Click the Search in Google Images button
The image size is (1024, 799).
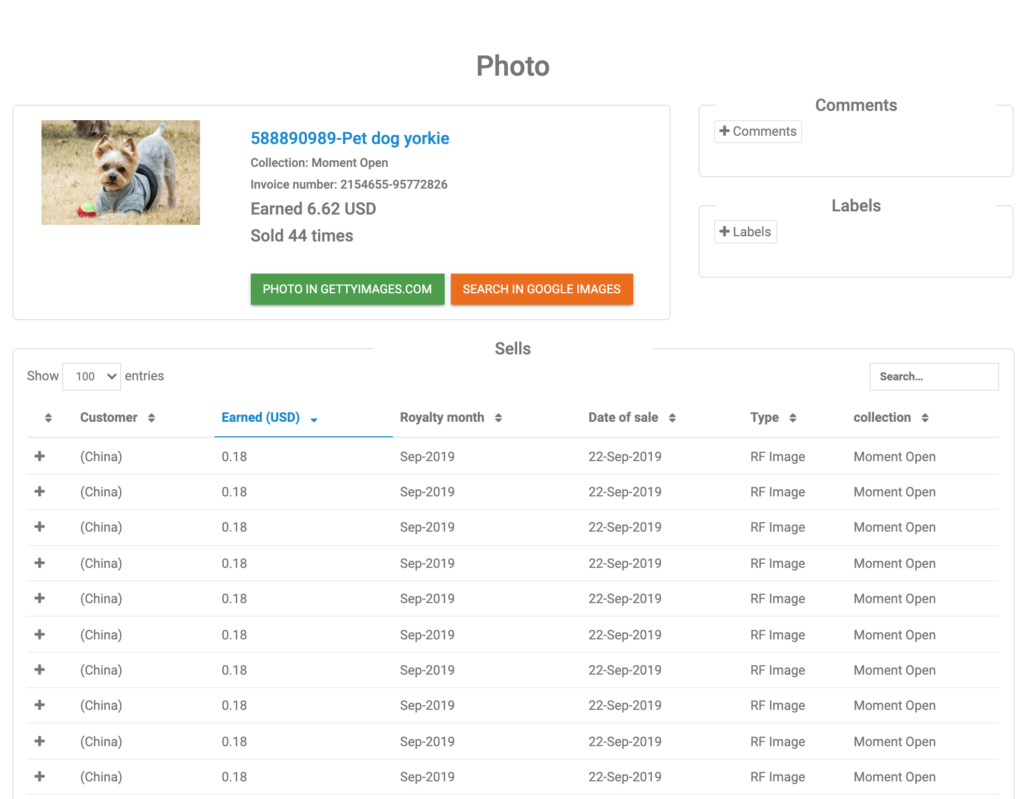point(541,289)
